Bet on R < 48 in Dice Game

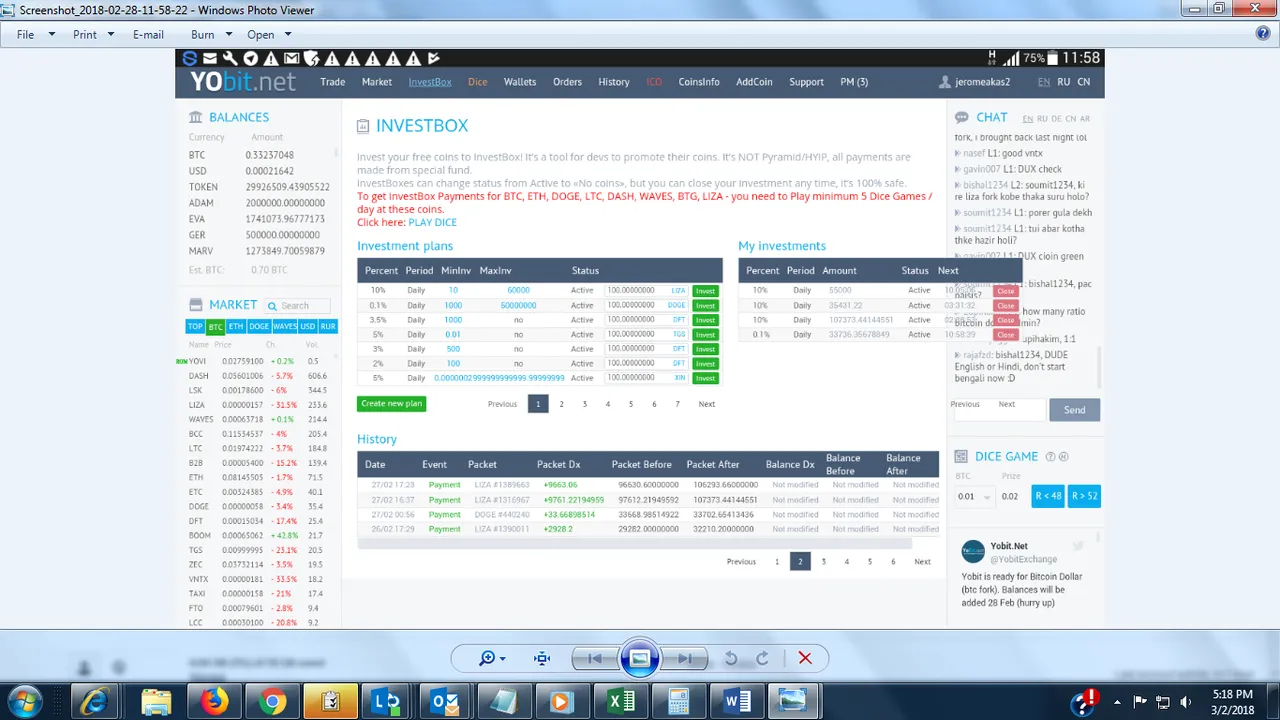point(1048,496)
